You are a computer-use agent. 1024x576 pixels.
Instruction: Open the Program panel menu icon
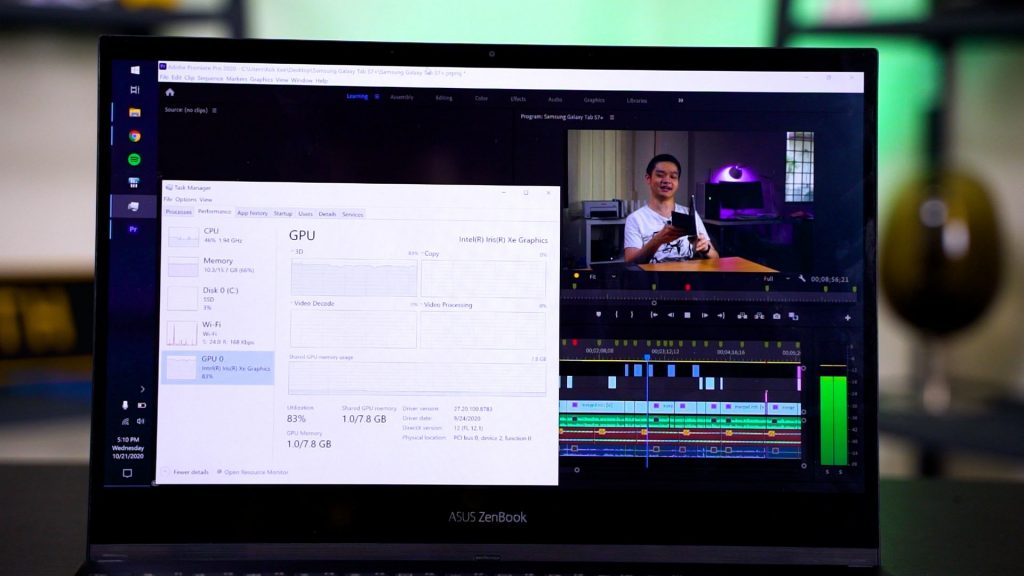coord(612,118)
